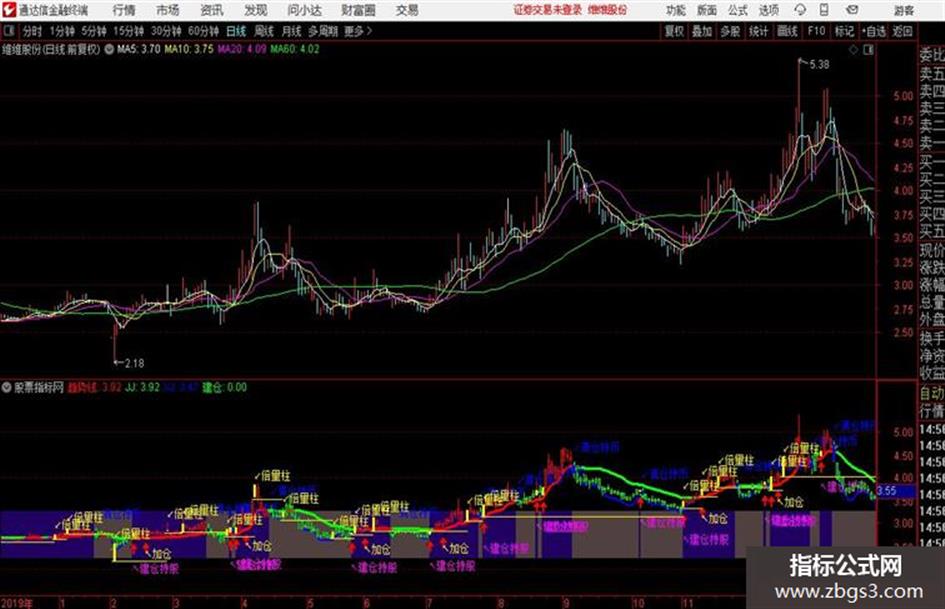Viewport: 945px width, 609px height.
Task: Toggle the right side panel icon
Action: tap(868, 50)
